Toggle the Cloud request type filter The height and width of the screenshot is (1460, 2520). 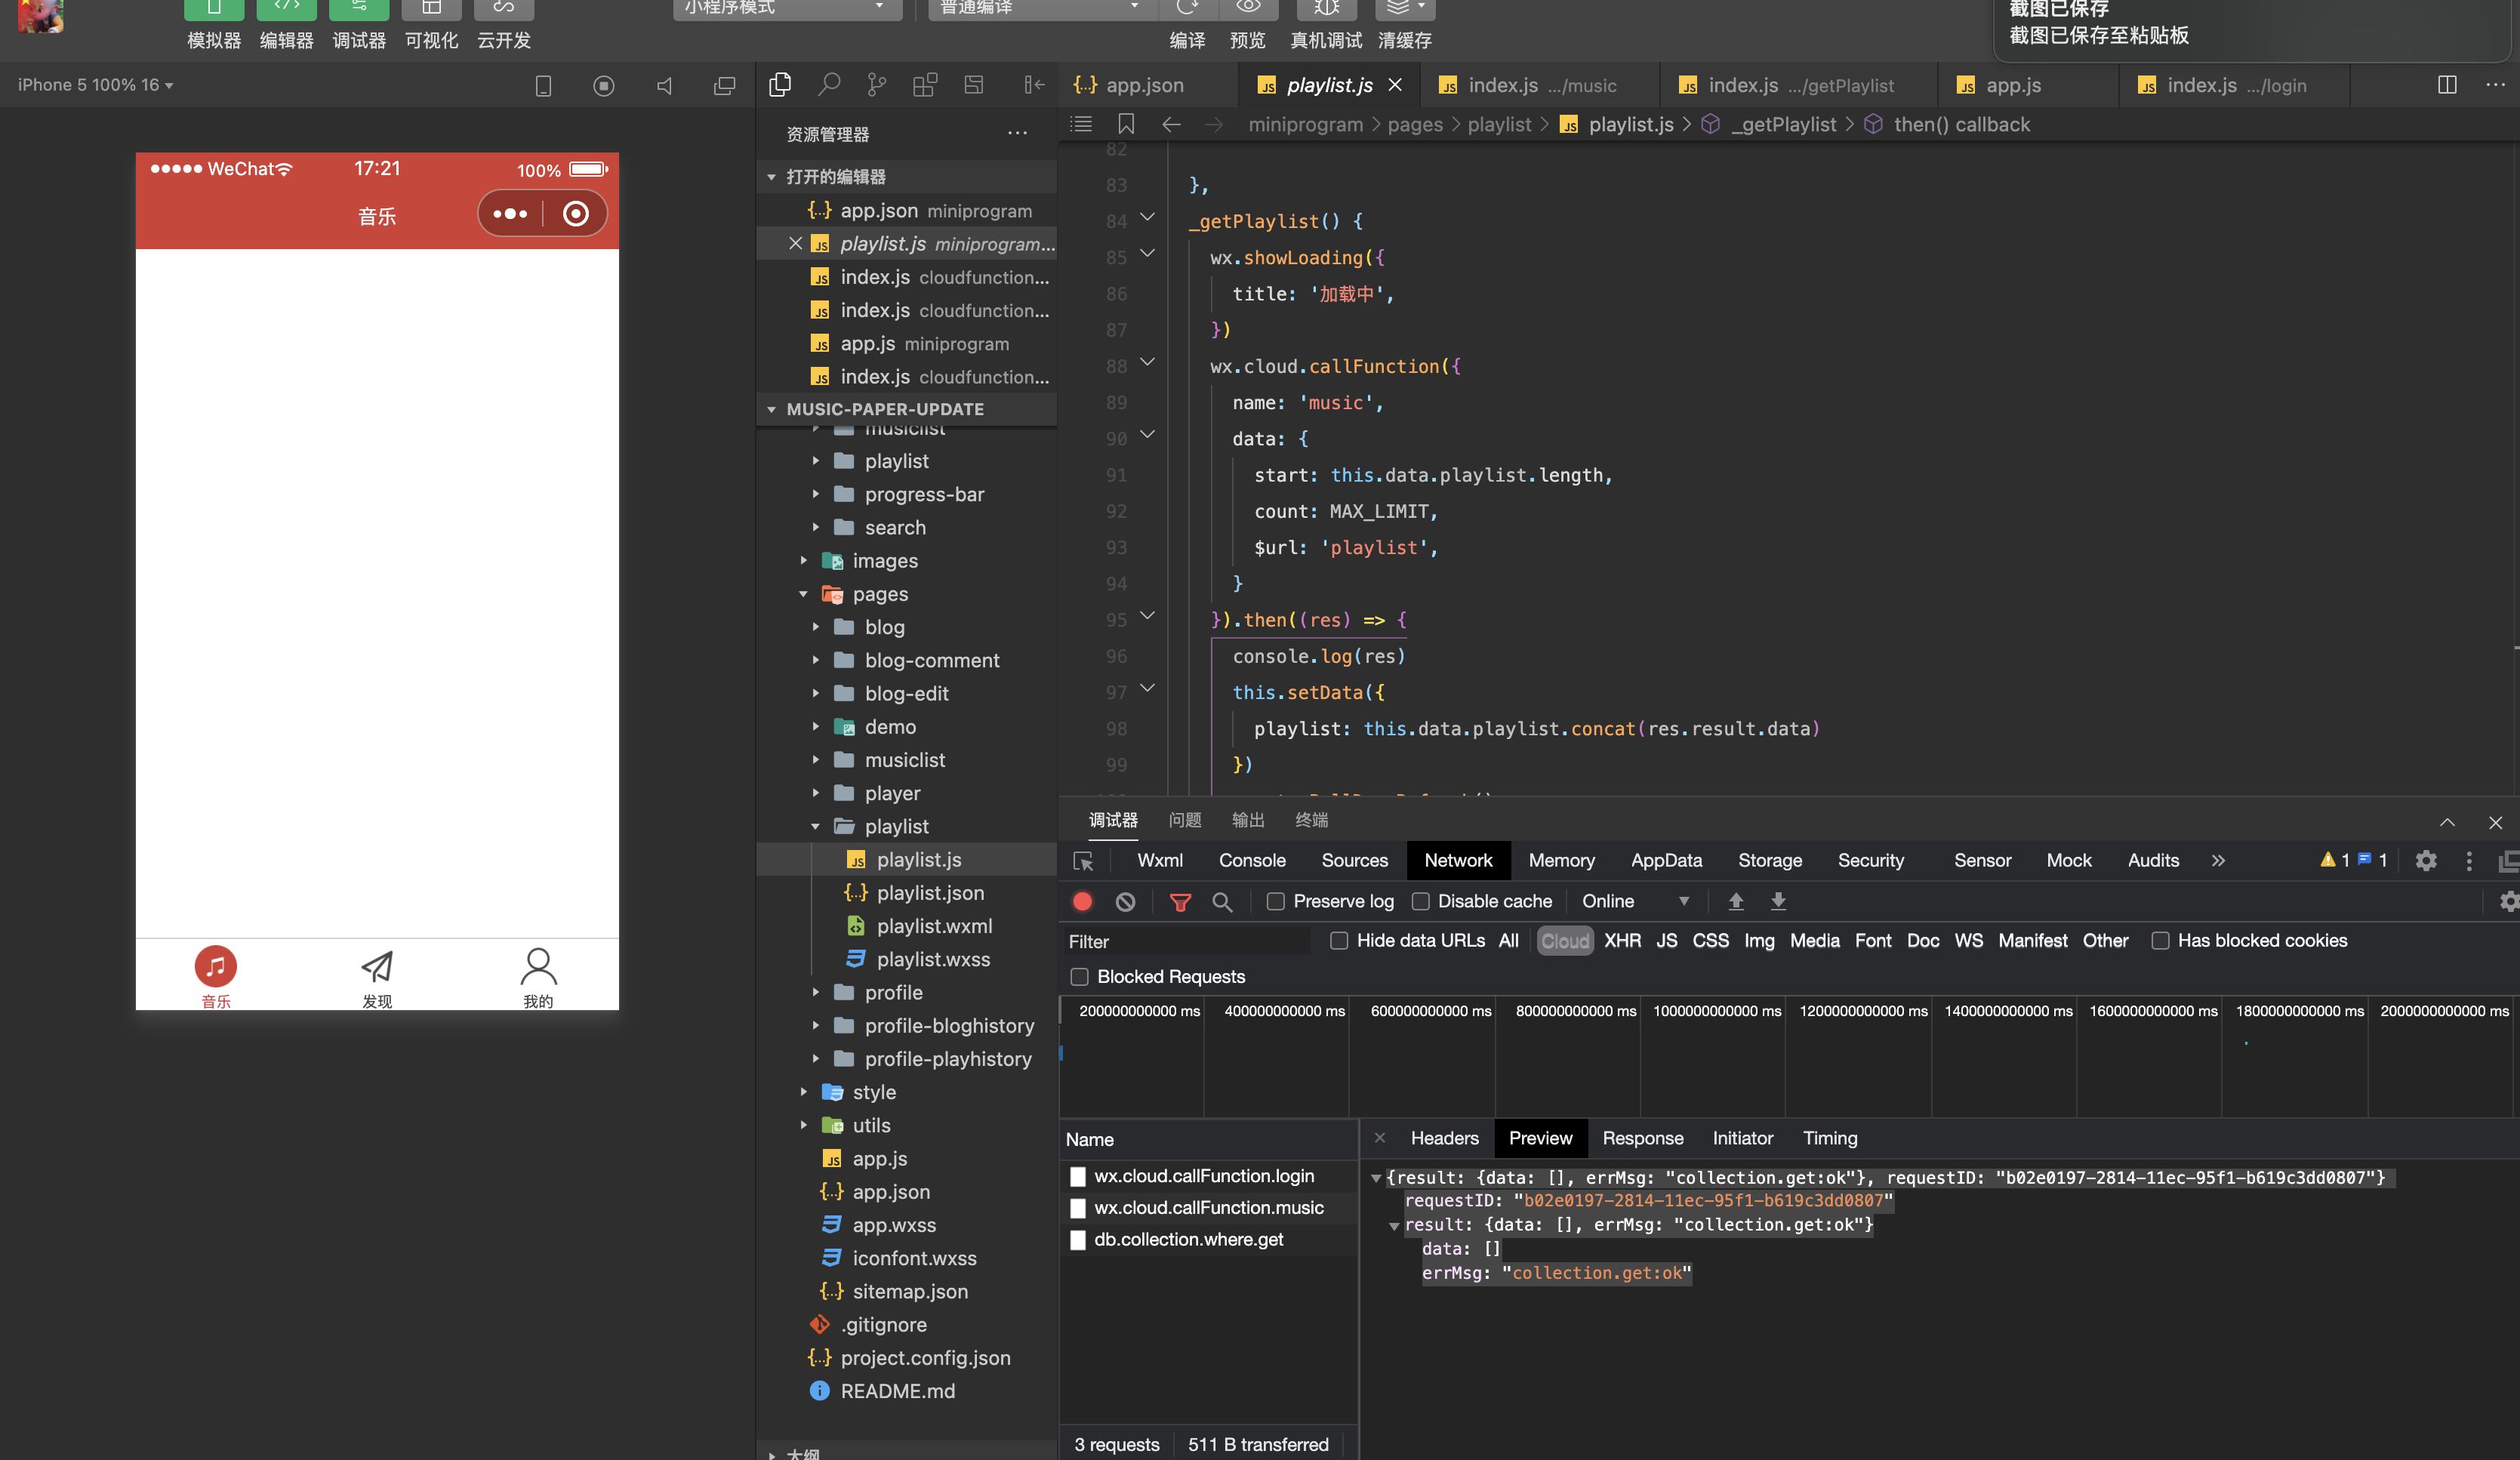(1564, 940)
